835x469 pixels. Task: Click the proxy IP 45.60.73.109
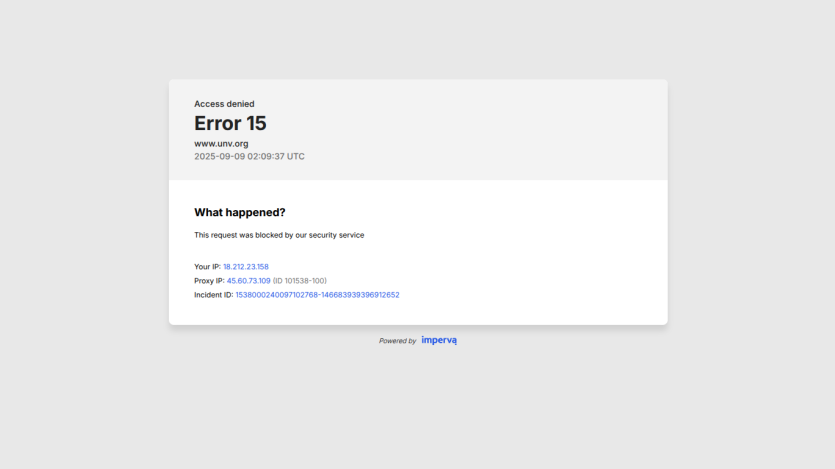(248, 281)
